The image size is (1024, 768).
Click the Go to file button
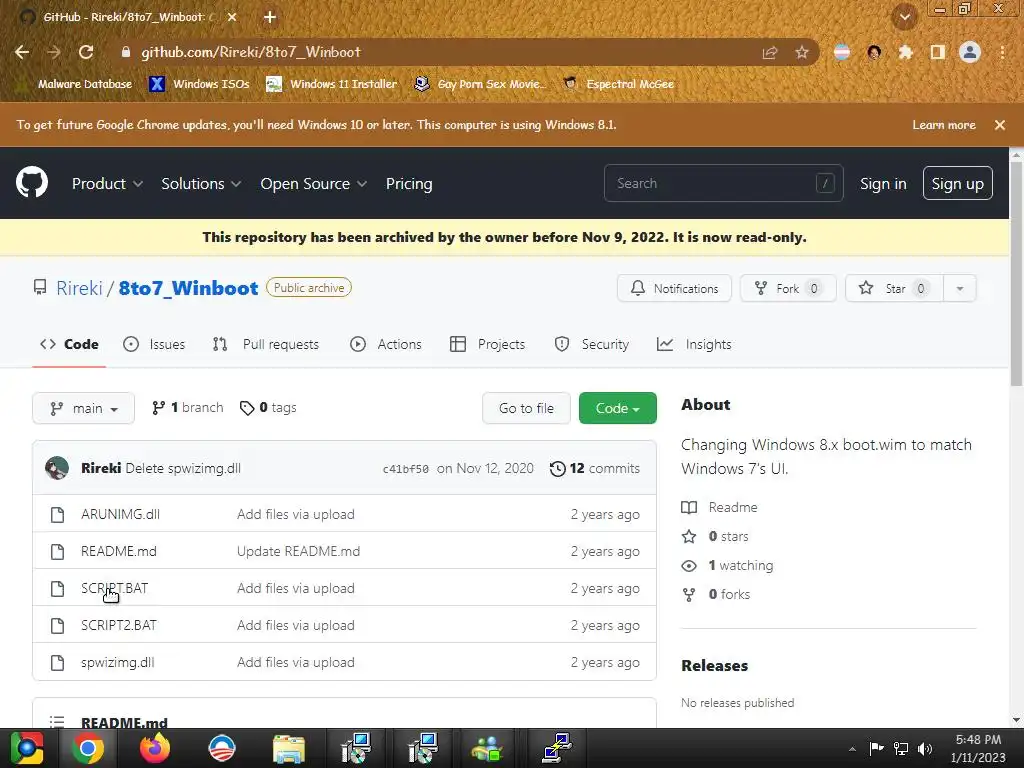click(526, 408)
